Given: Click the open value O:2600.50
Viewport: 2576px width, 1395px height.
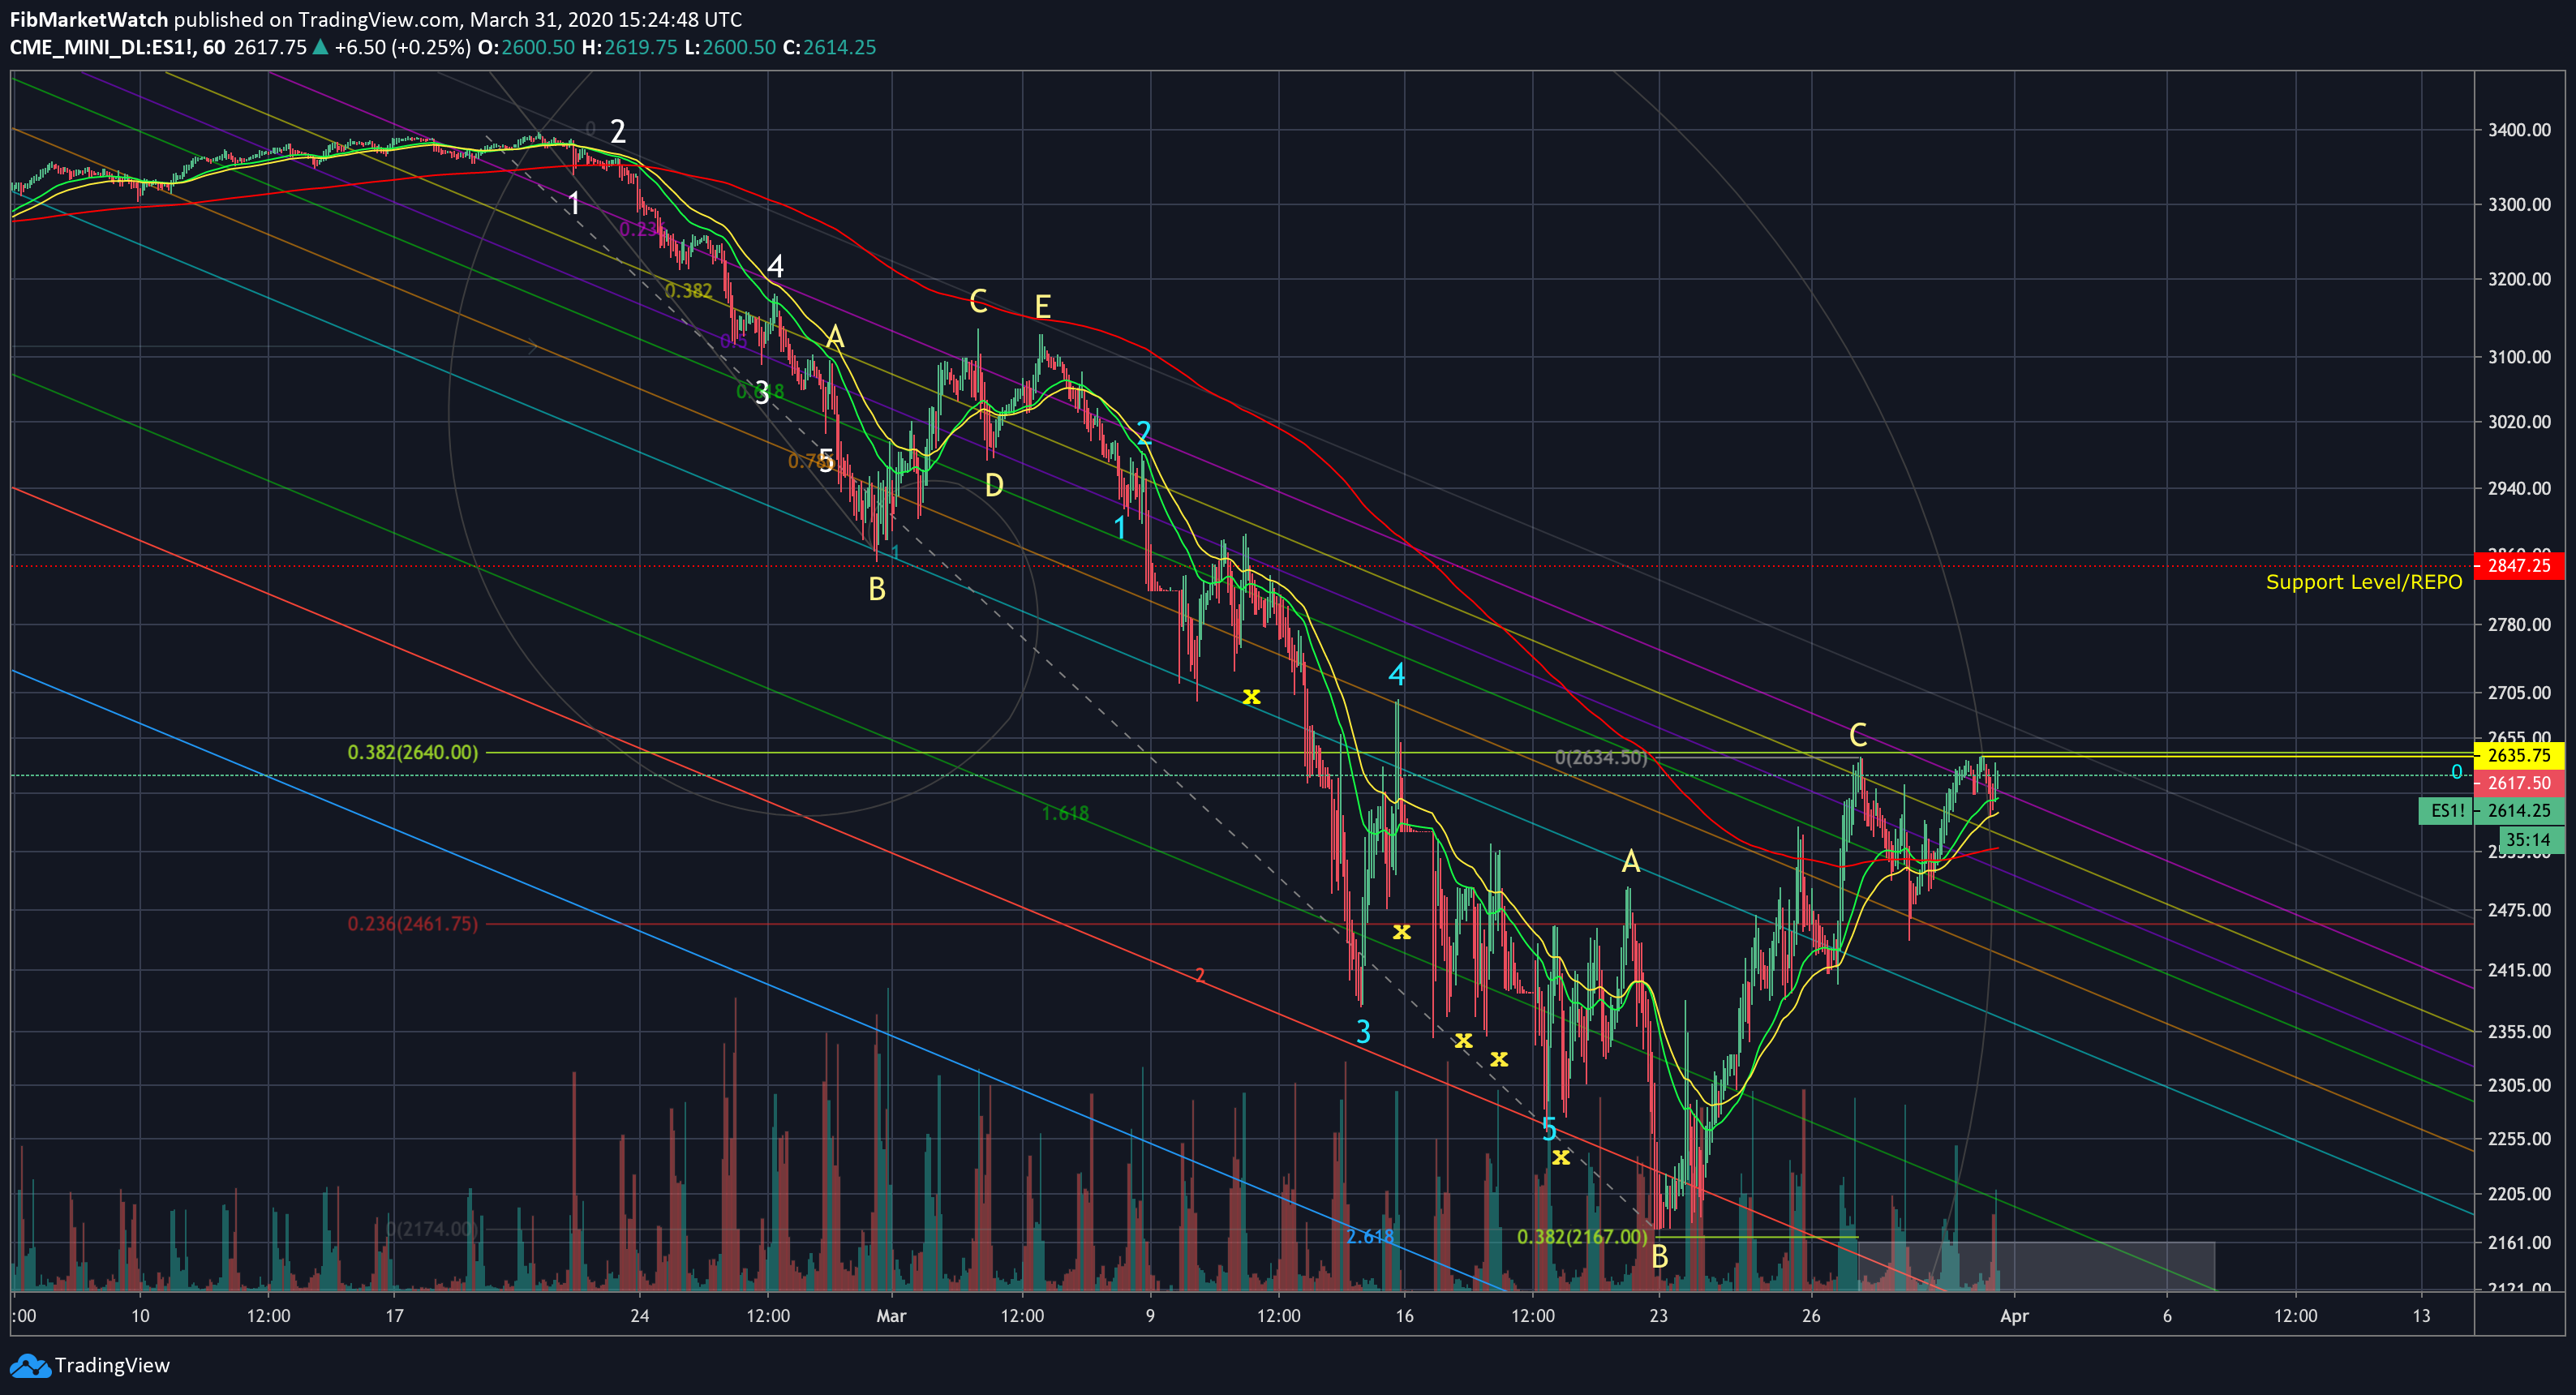Looking at the screenshot, I should click(x=527, y=47).
